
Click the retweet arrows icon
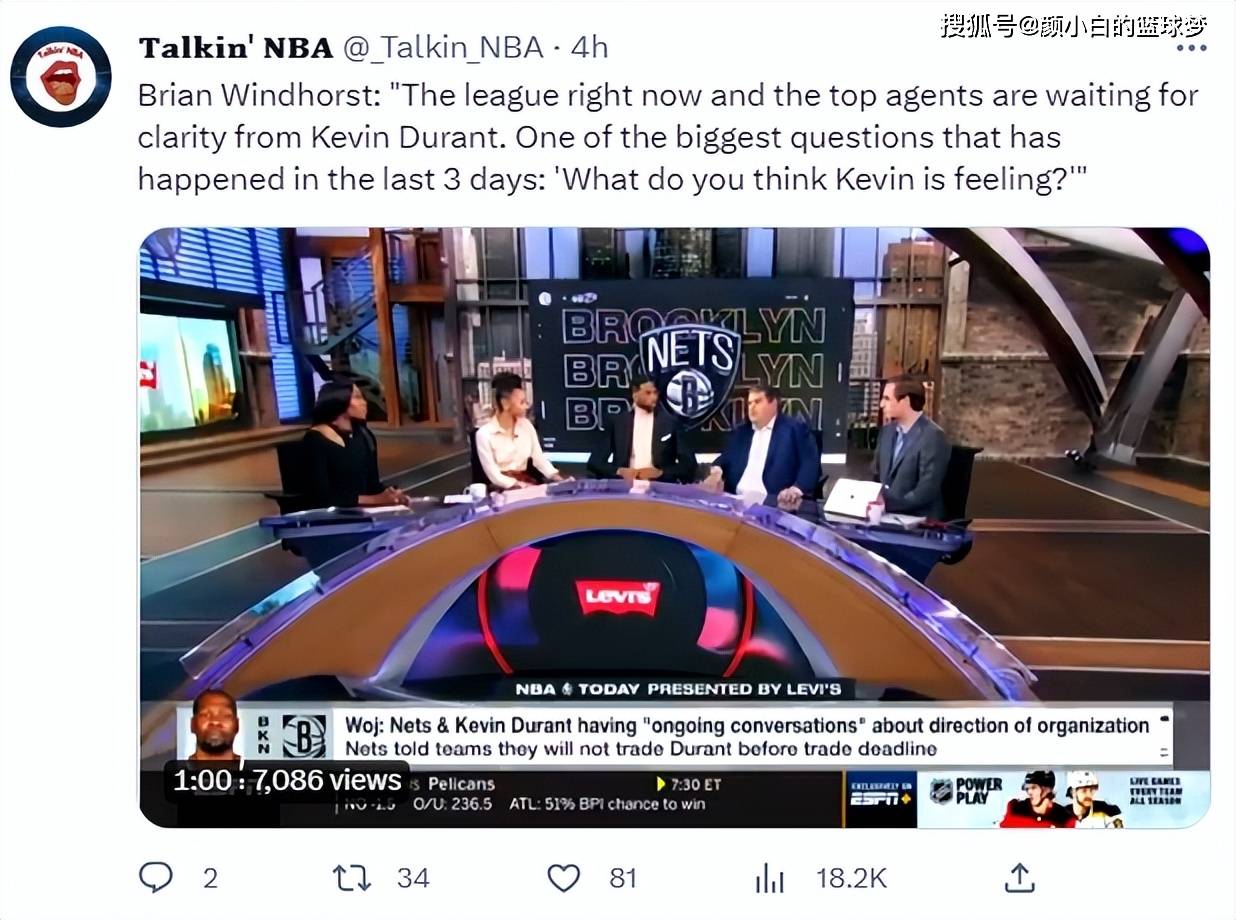(x=351, y=878)
